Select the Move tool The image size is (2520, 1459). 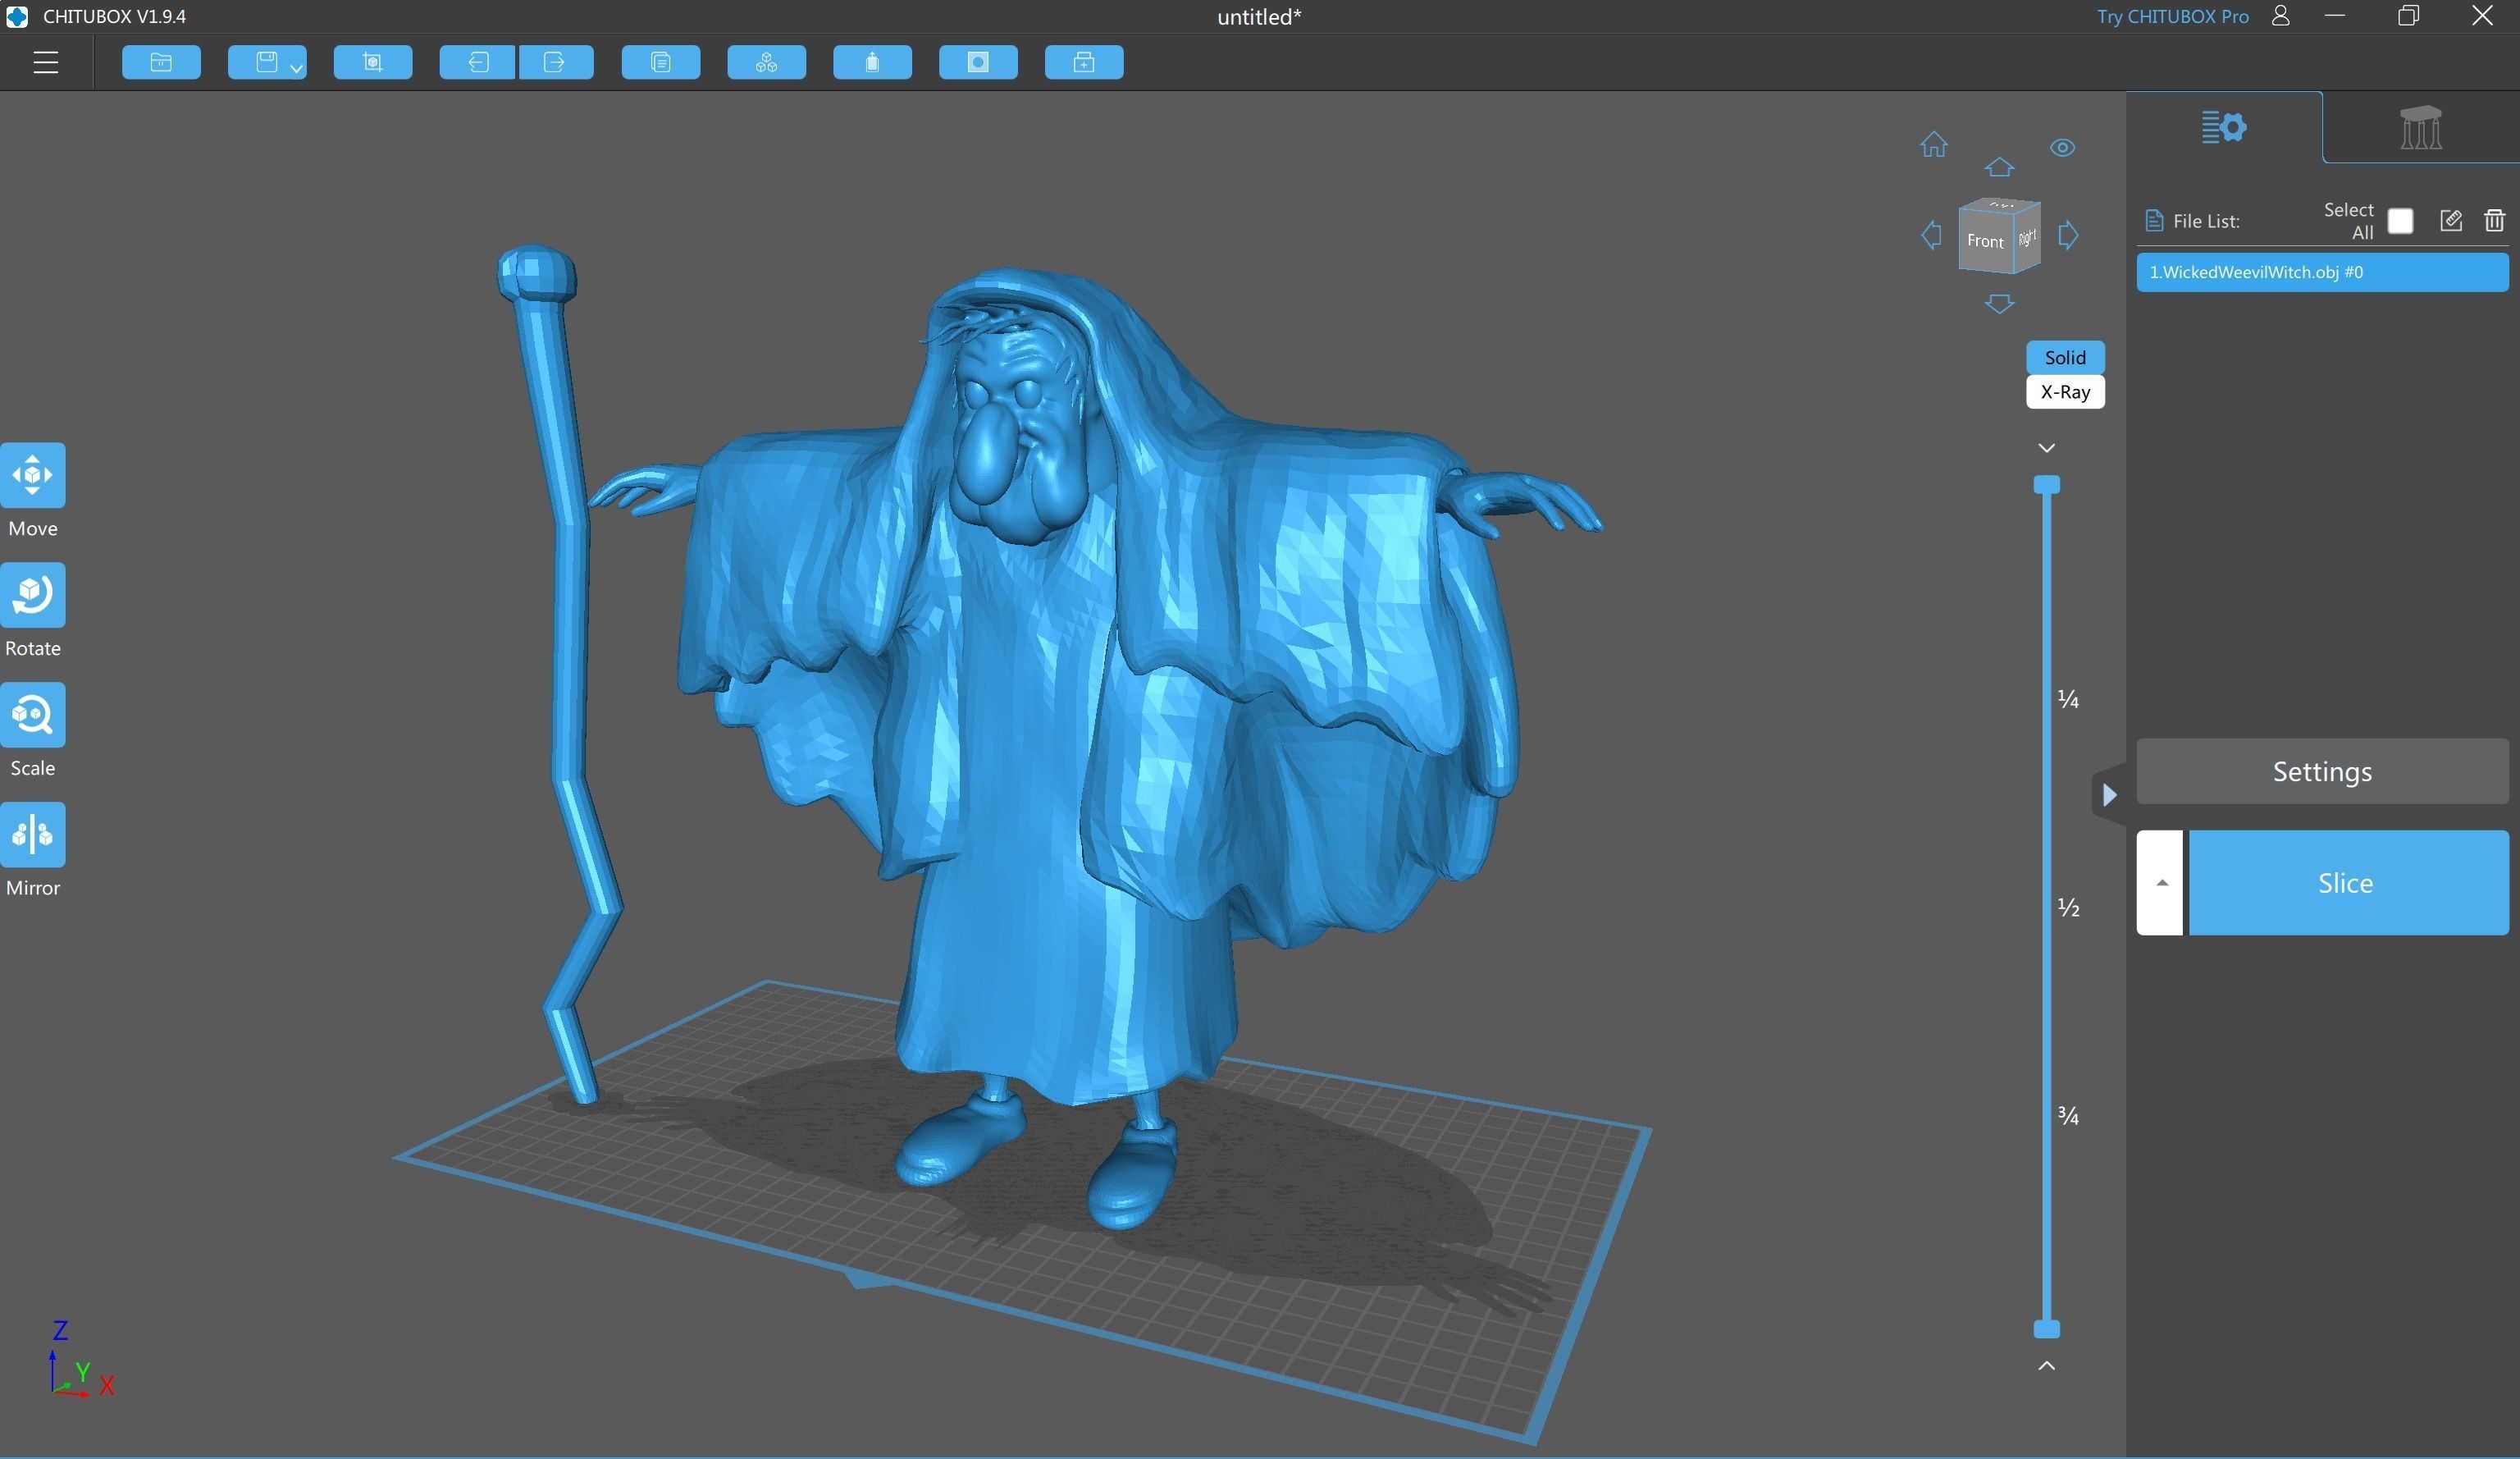(x=33, y=476)
